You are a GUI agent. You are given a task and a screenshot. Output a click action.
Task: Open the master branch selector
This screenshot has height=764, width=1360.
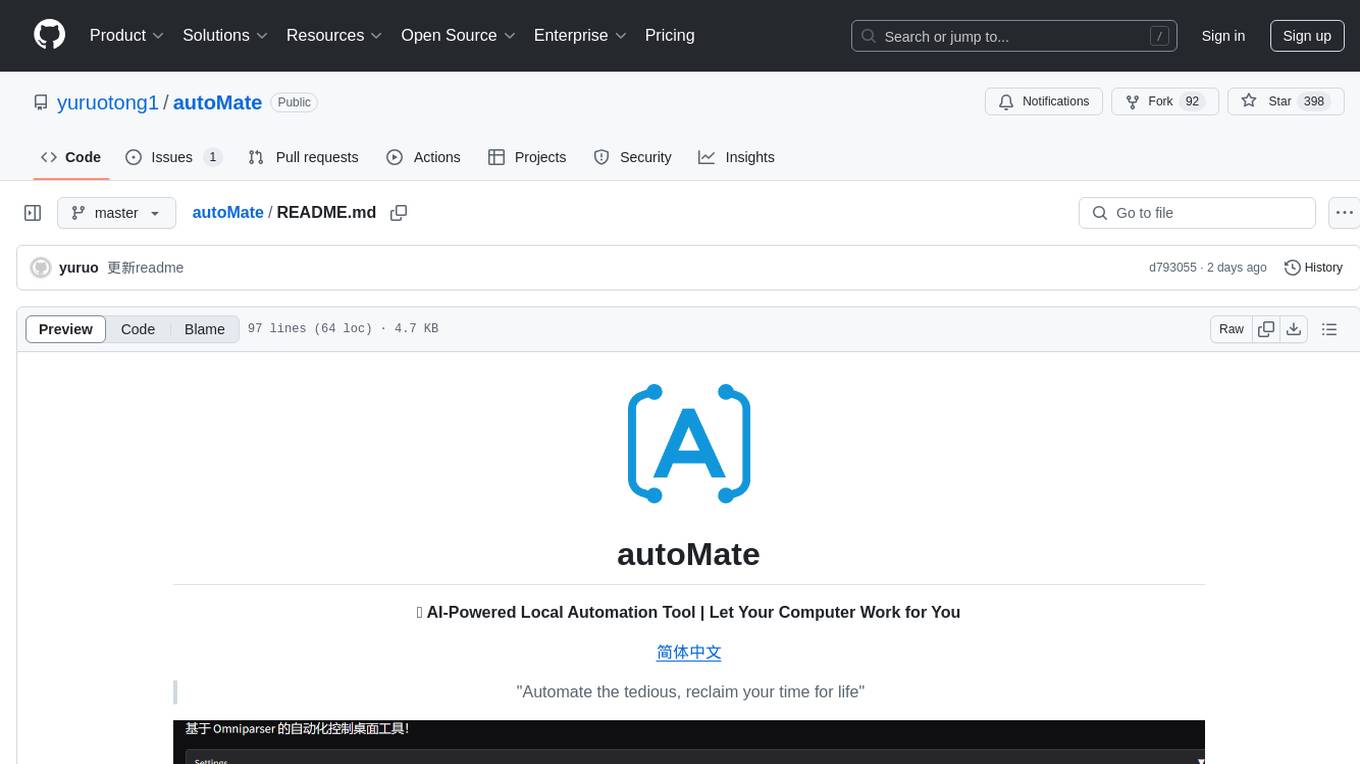tap(116, 213)
